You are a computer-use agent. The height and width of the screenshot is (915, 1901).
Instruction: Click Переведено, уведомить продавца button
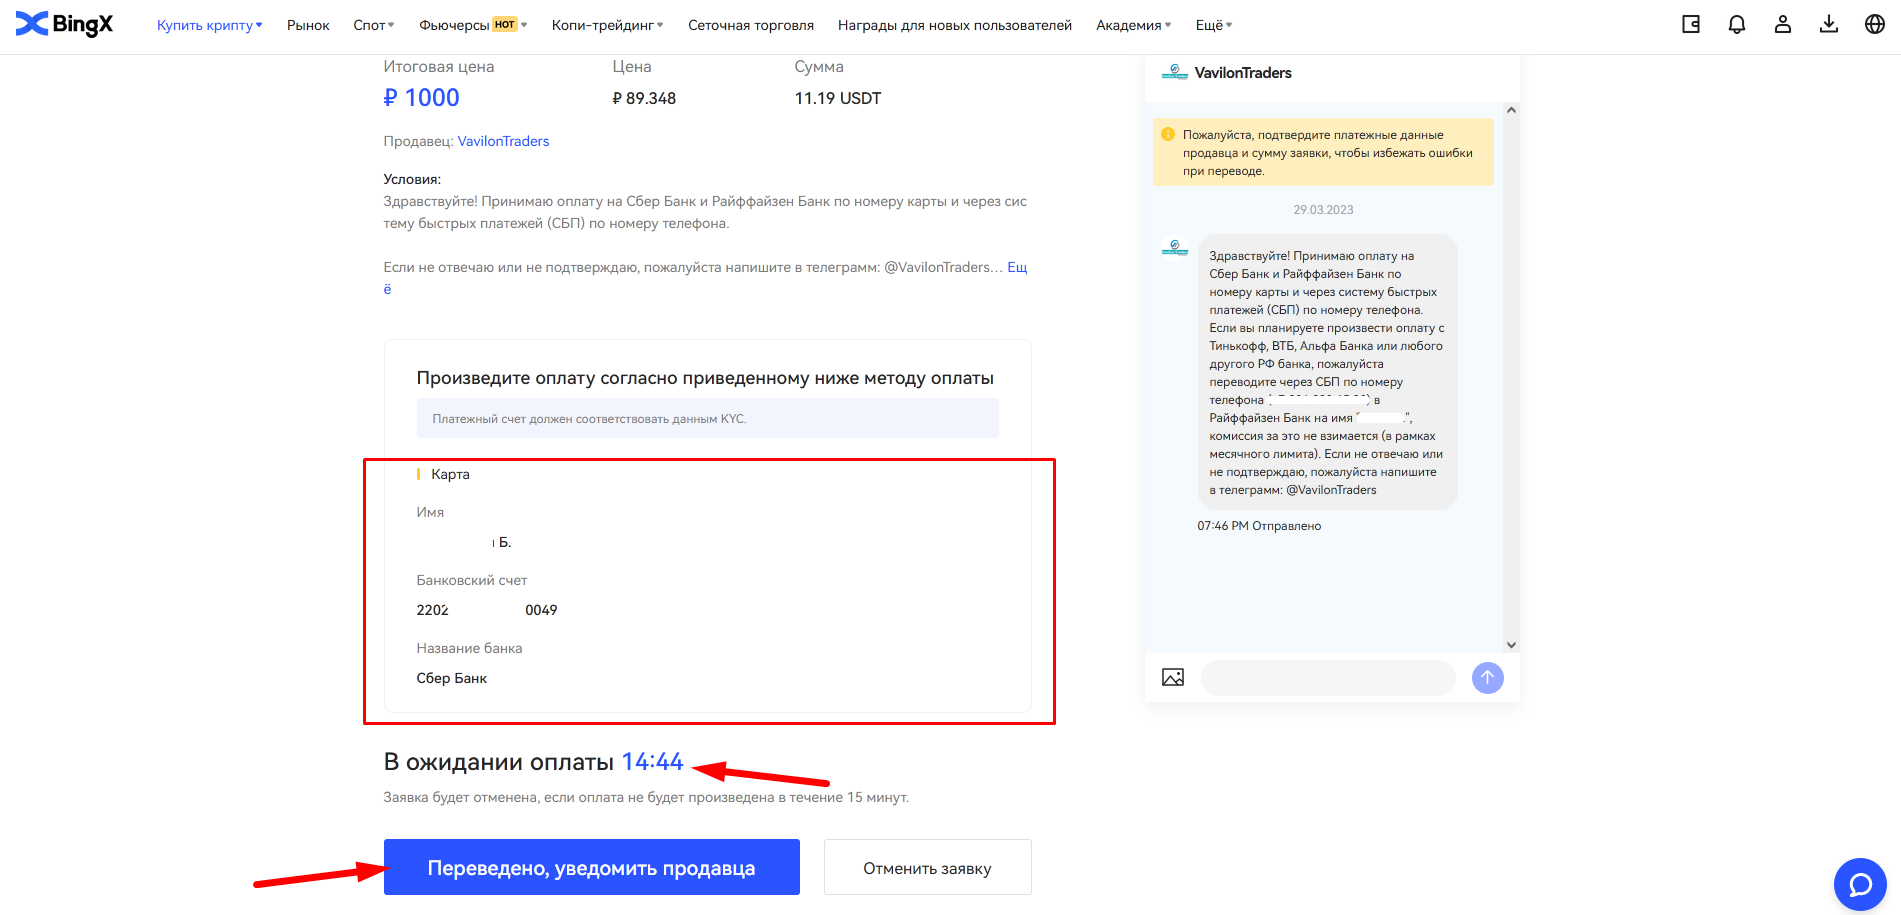(x=592, y=867)
